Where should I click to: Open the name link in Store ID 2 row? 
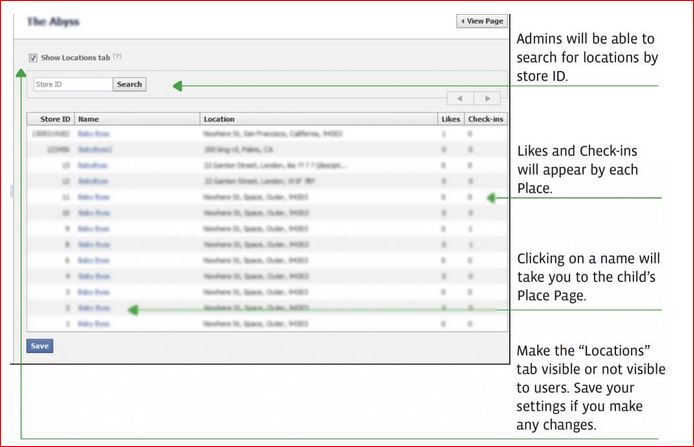point(94,308)
